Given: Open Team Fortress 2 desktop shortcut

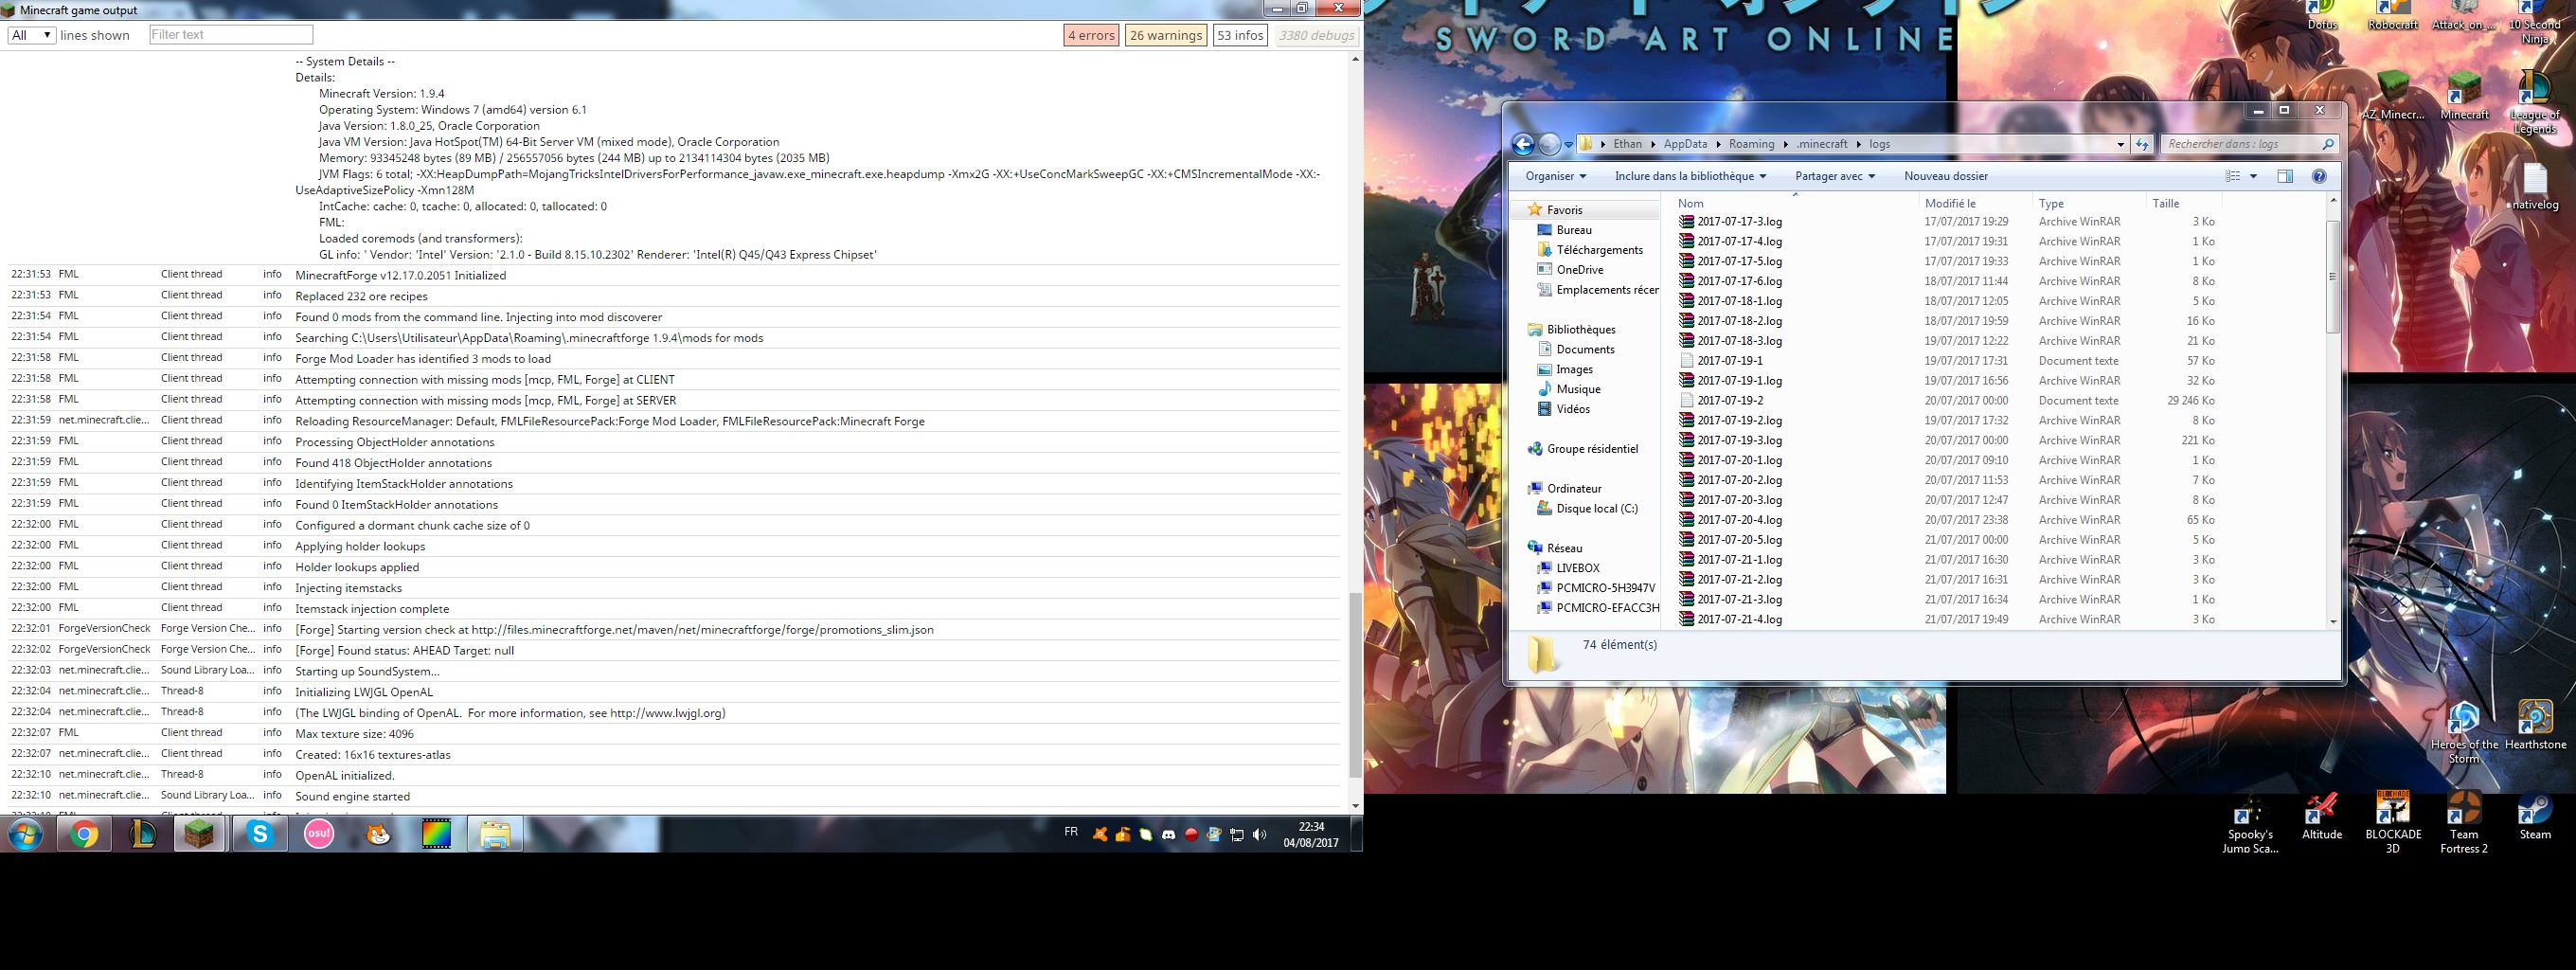Looking at the screenshot, I should click(x=2464, y=823).
